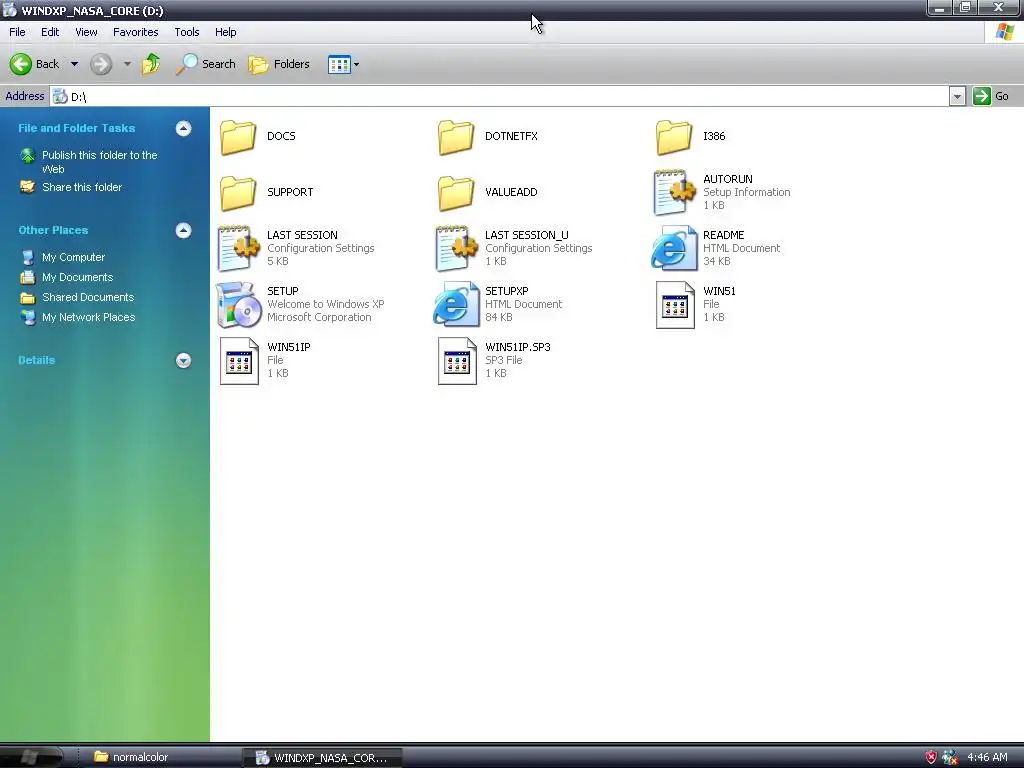The height and width of the screenshot is (768, 1024).
Task: Click the Share this folder link
Action: 82,187
